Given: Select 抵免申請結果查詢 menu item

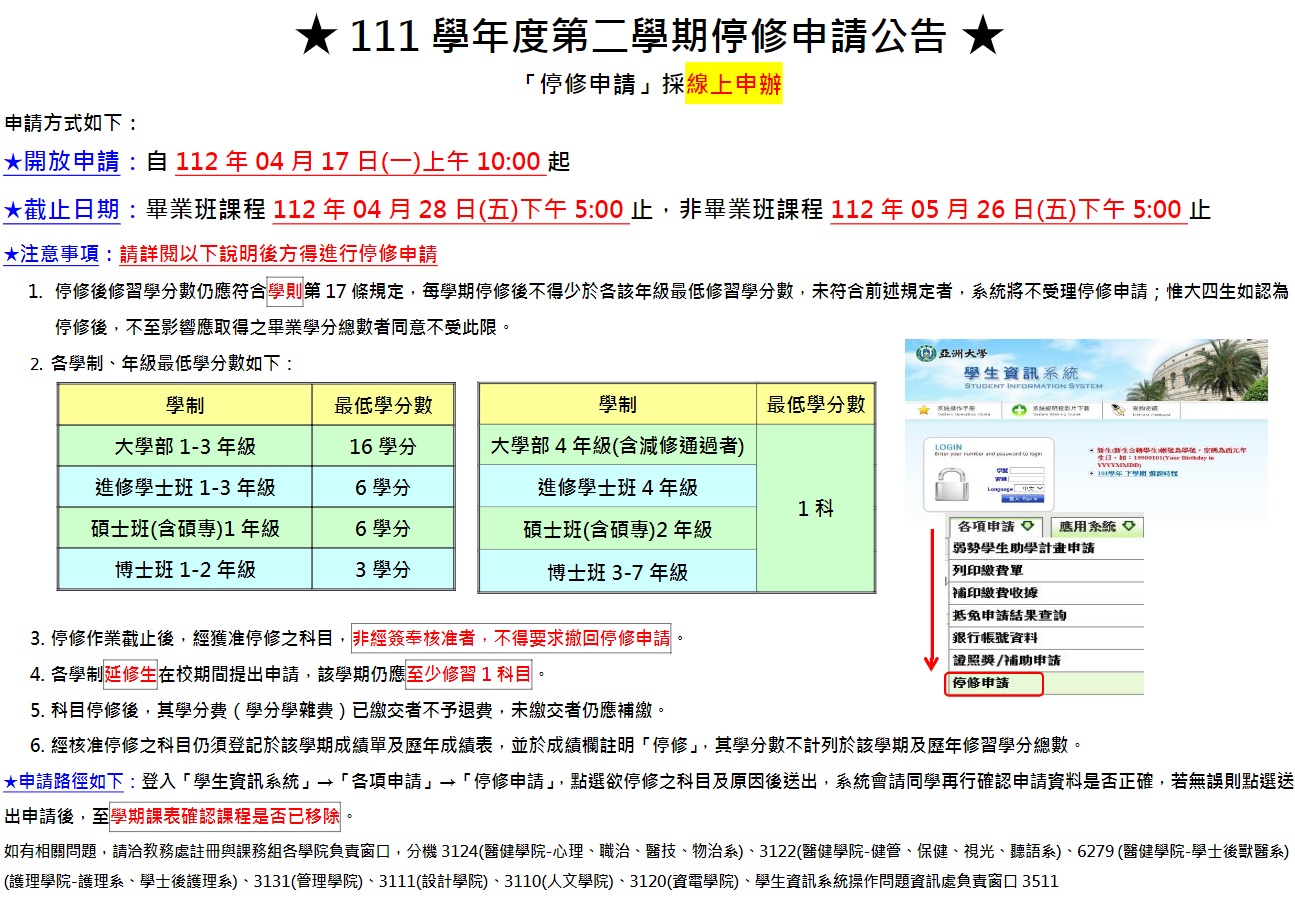Looking at the screenshot, I should click(1044, 615).
